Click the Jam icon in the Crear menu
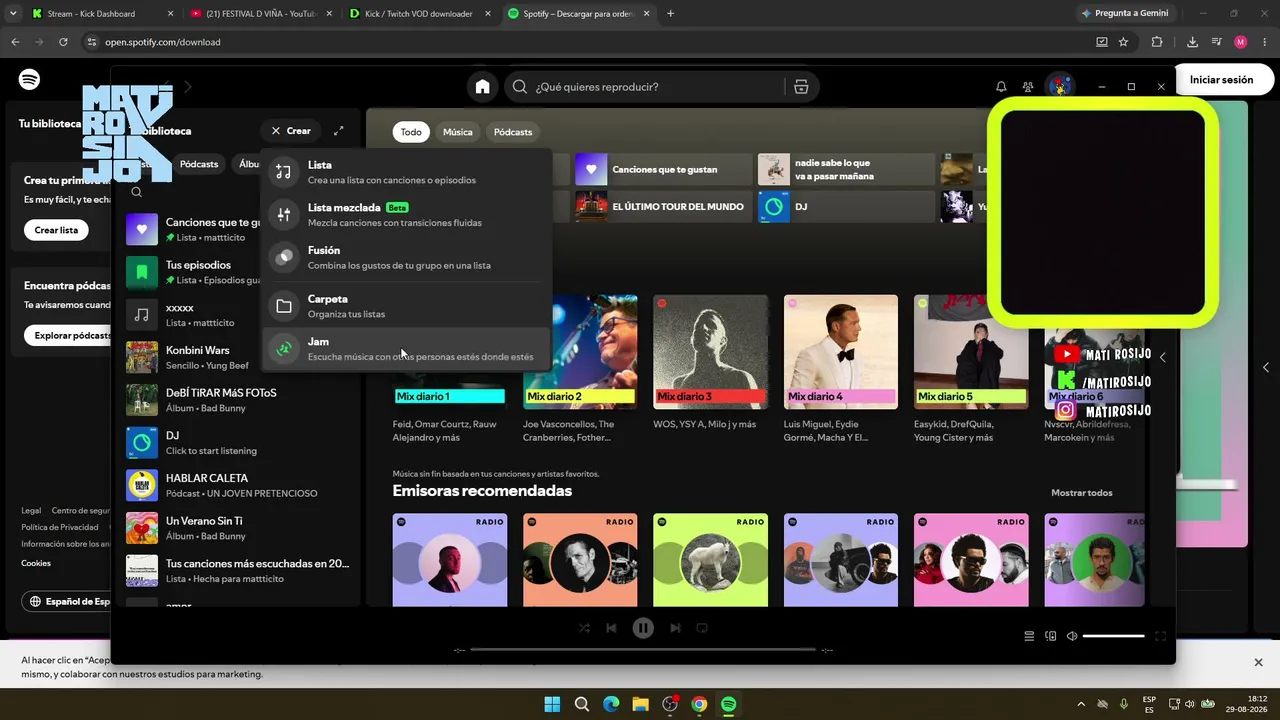 pyautogui.click(x=284, y=348)
